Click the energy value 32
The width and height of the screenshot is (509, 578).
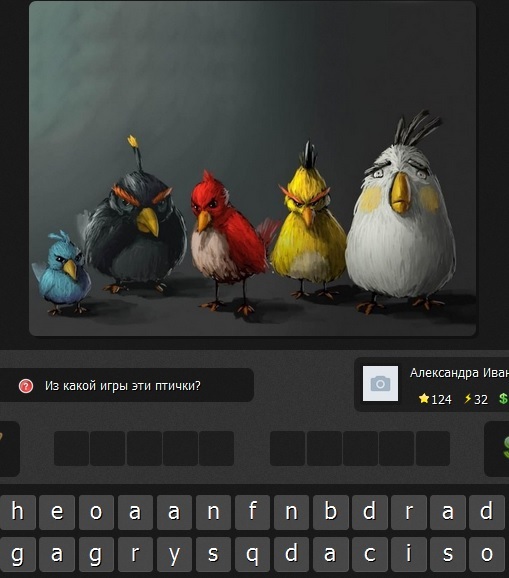coord(481,399)
